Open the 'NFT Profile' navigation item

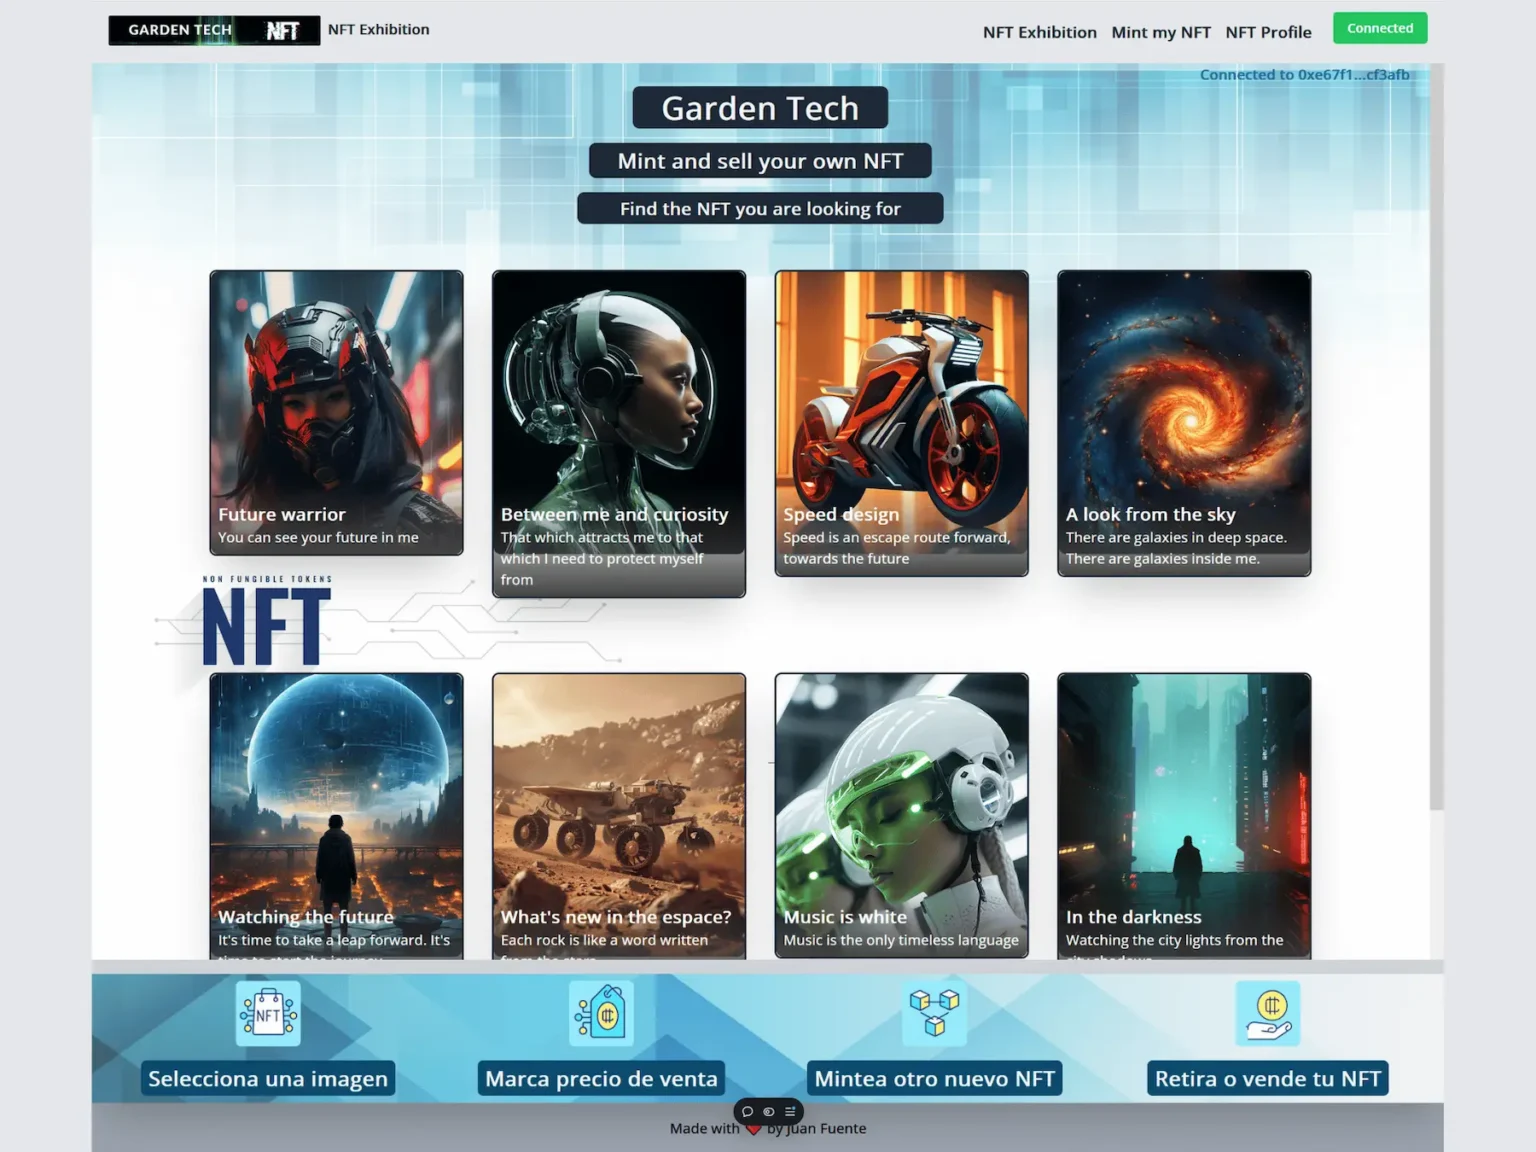pyautogui.click(x=1268, y=32)
